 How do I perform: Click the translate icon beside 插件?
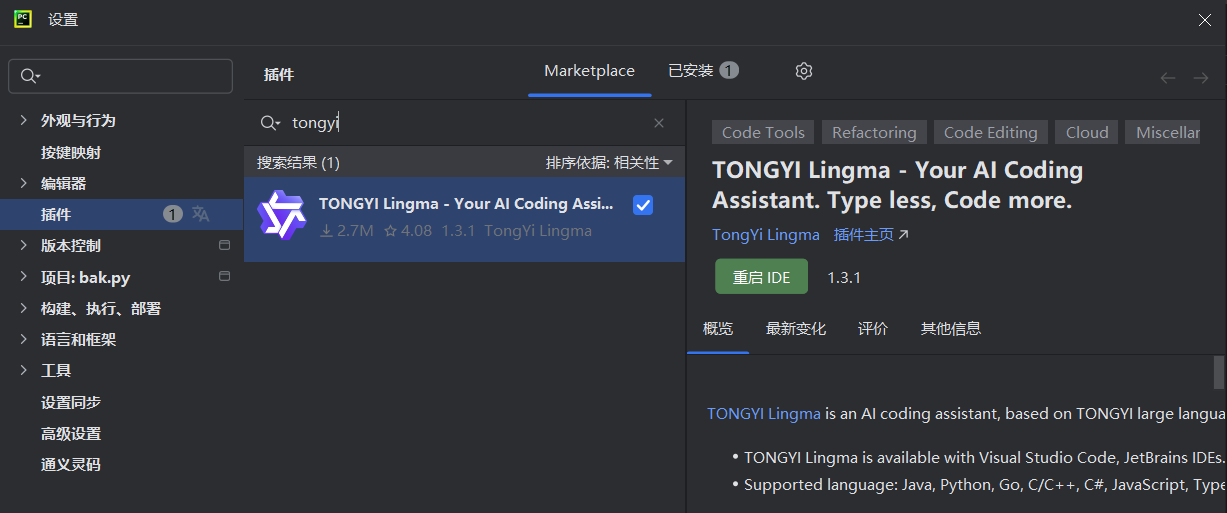coord(201,214)
